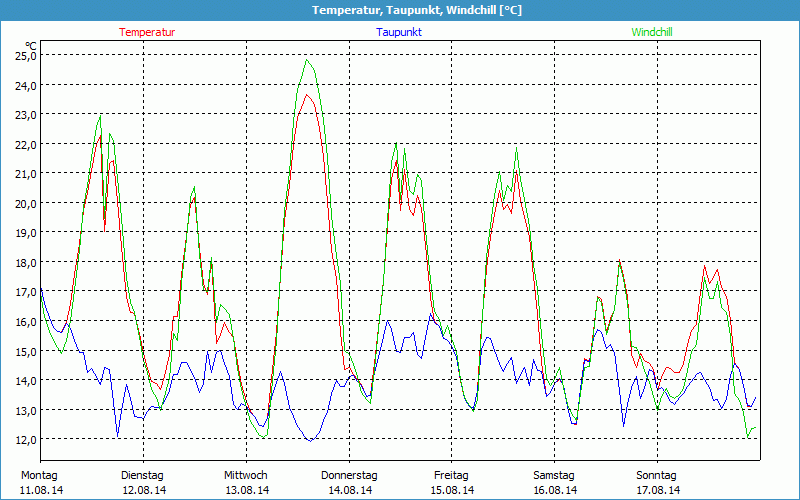Image resolution: width=800 pixels, height=500 pixels.
Task: Select the 25,0 axis value
Action: 26,56
